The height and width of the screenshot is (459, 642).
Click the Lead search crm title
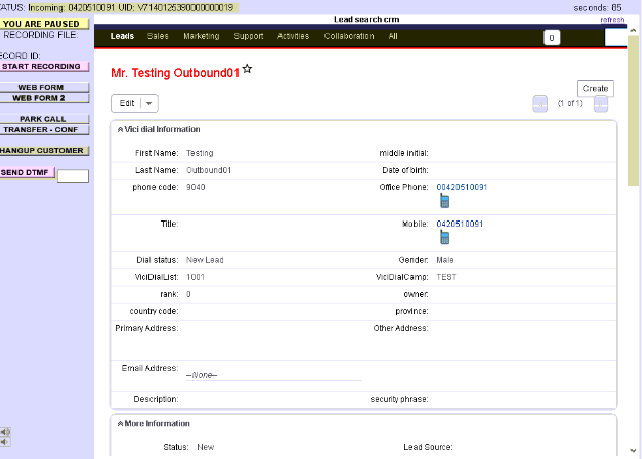point(366,19)
